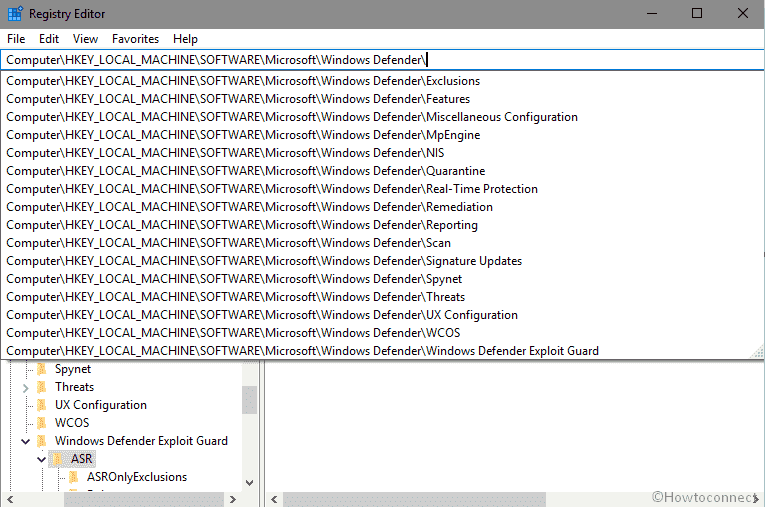The width and height of the screenshot is (765, 507).
Task: Select the Scan path suggestion
Action: click(x=382, y=243)
